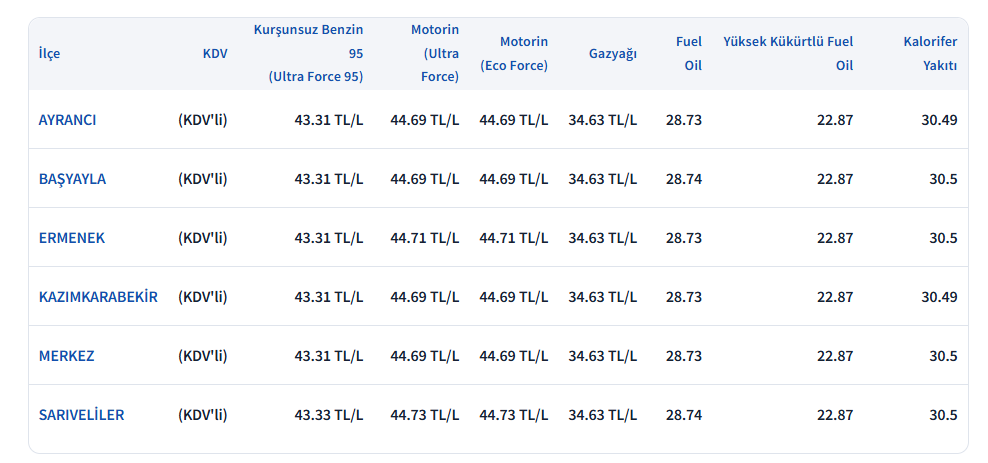Open the AYRANCI district link
The image size is (988, 463).
pos(67,120)
